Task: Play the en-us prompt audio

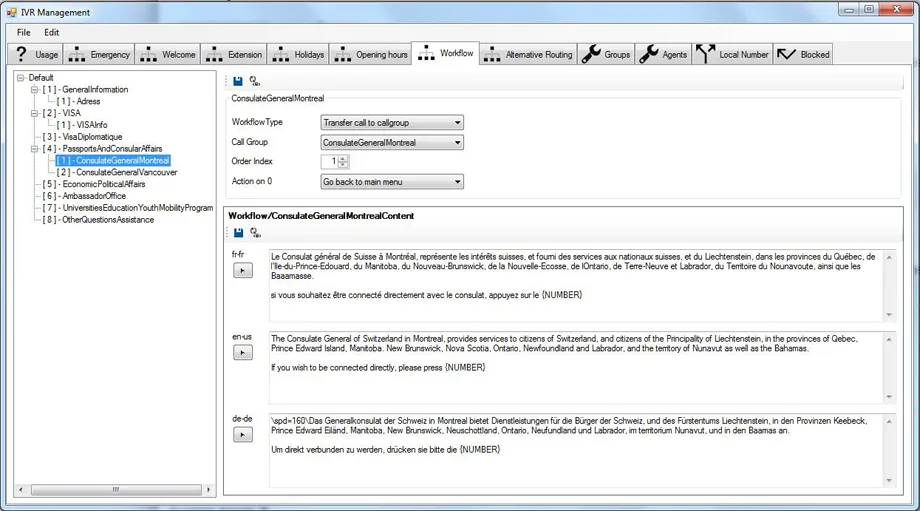Action: [x=243, y=353]
